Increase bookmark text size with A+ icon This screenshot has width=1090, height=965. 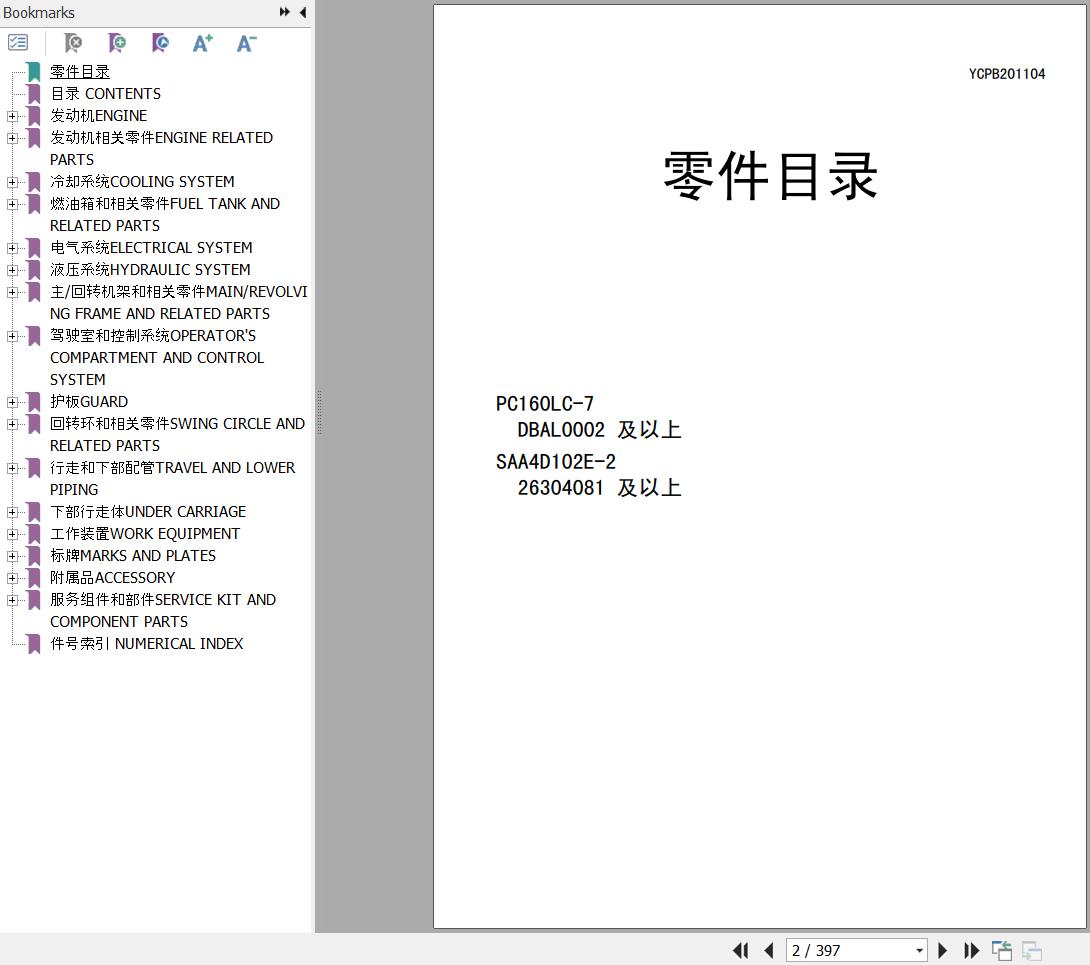203,43
